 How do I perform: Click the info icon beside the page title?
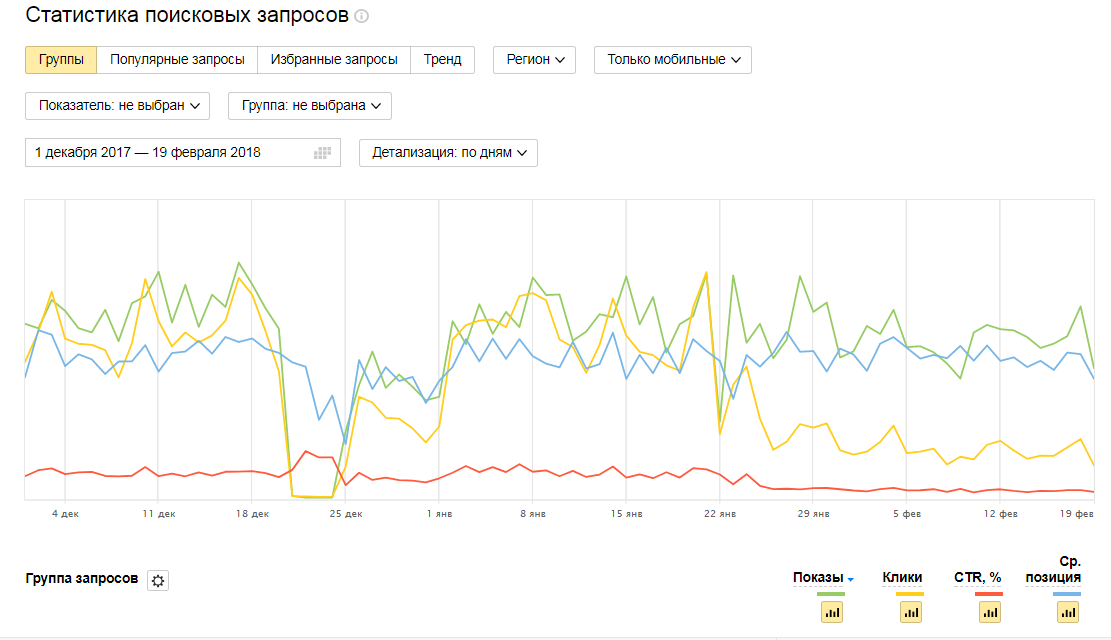point(362,16)
